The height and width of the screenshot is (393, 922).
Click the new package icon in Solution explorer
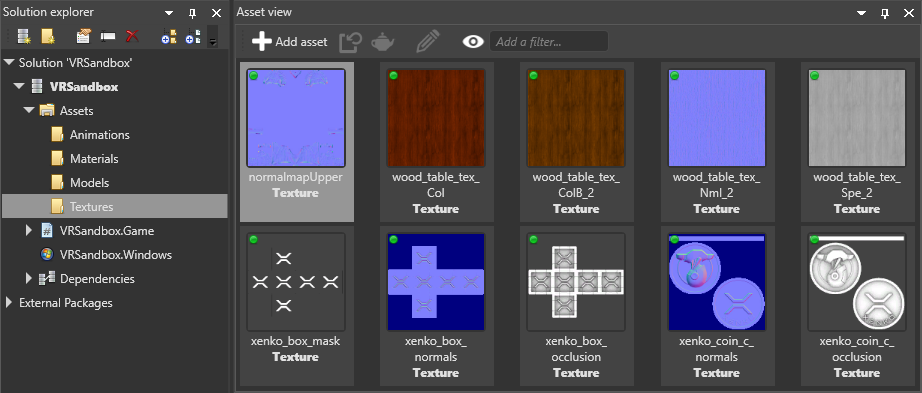tap(24, 36)
